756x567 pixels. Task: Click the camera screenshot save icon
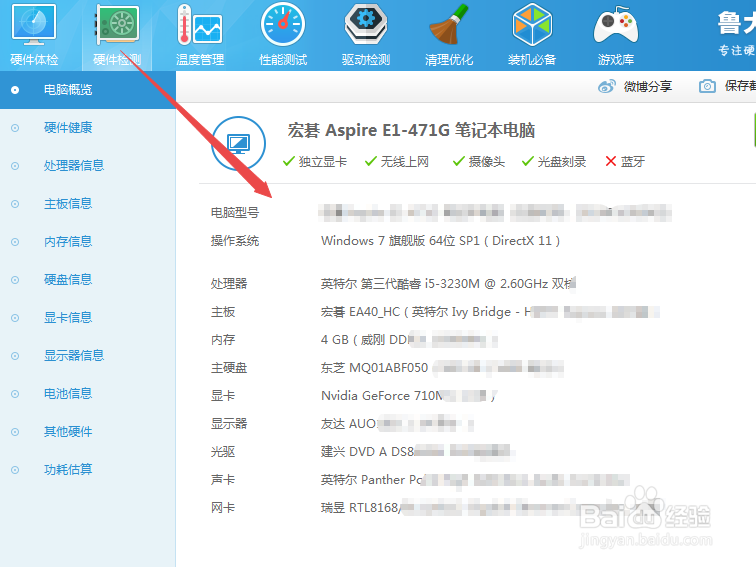coord(707,86)
